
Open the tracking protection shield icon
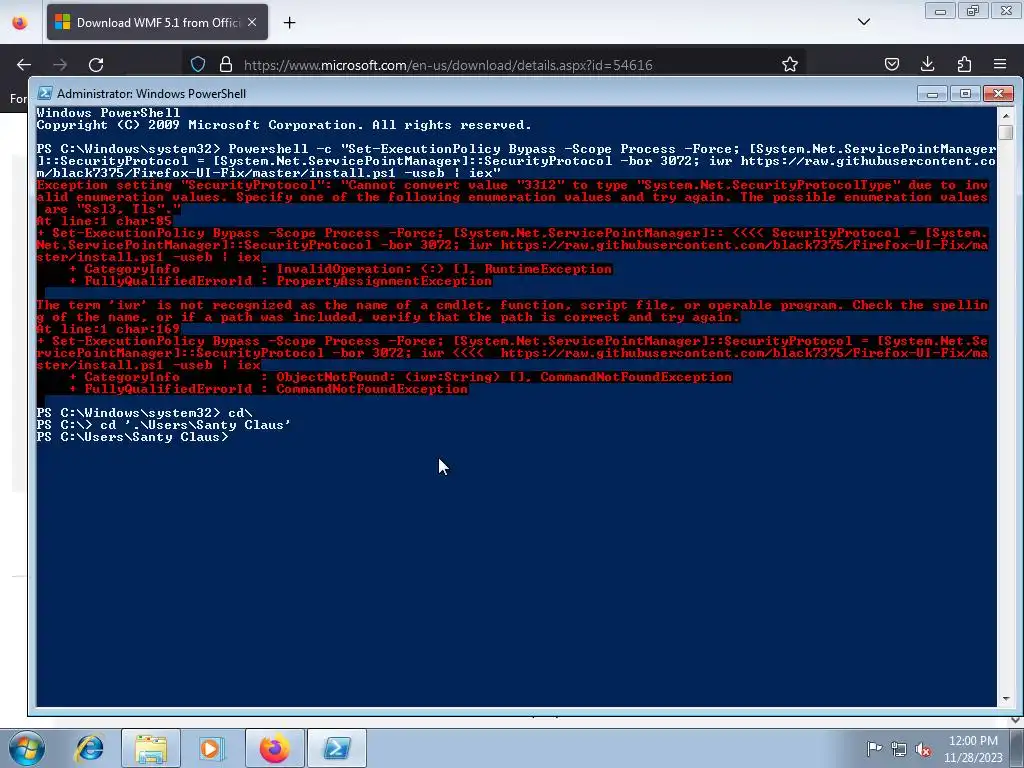pos(198,65)
